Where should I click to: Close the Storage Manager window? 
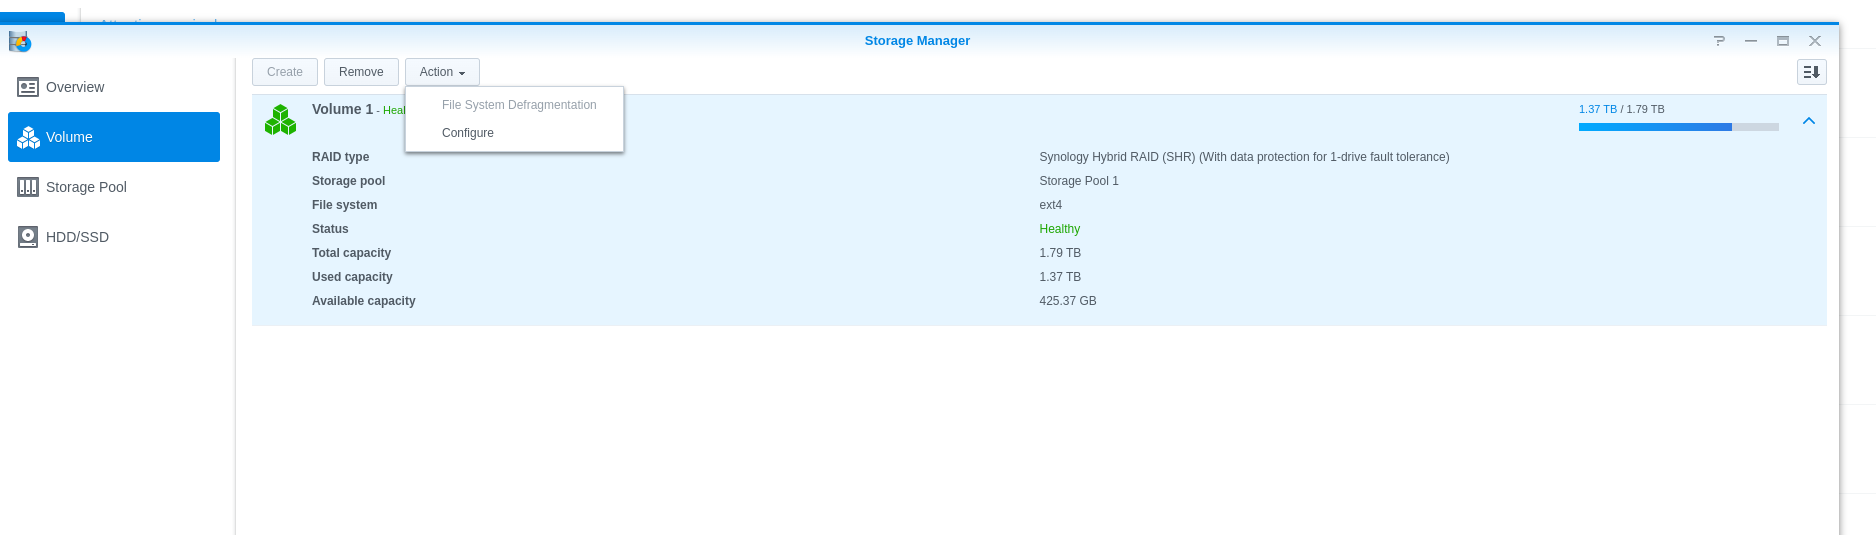click(1814, 41)
